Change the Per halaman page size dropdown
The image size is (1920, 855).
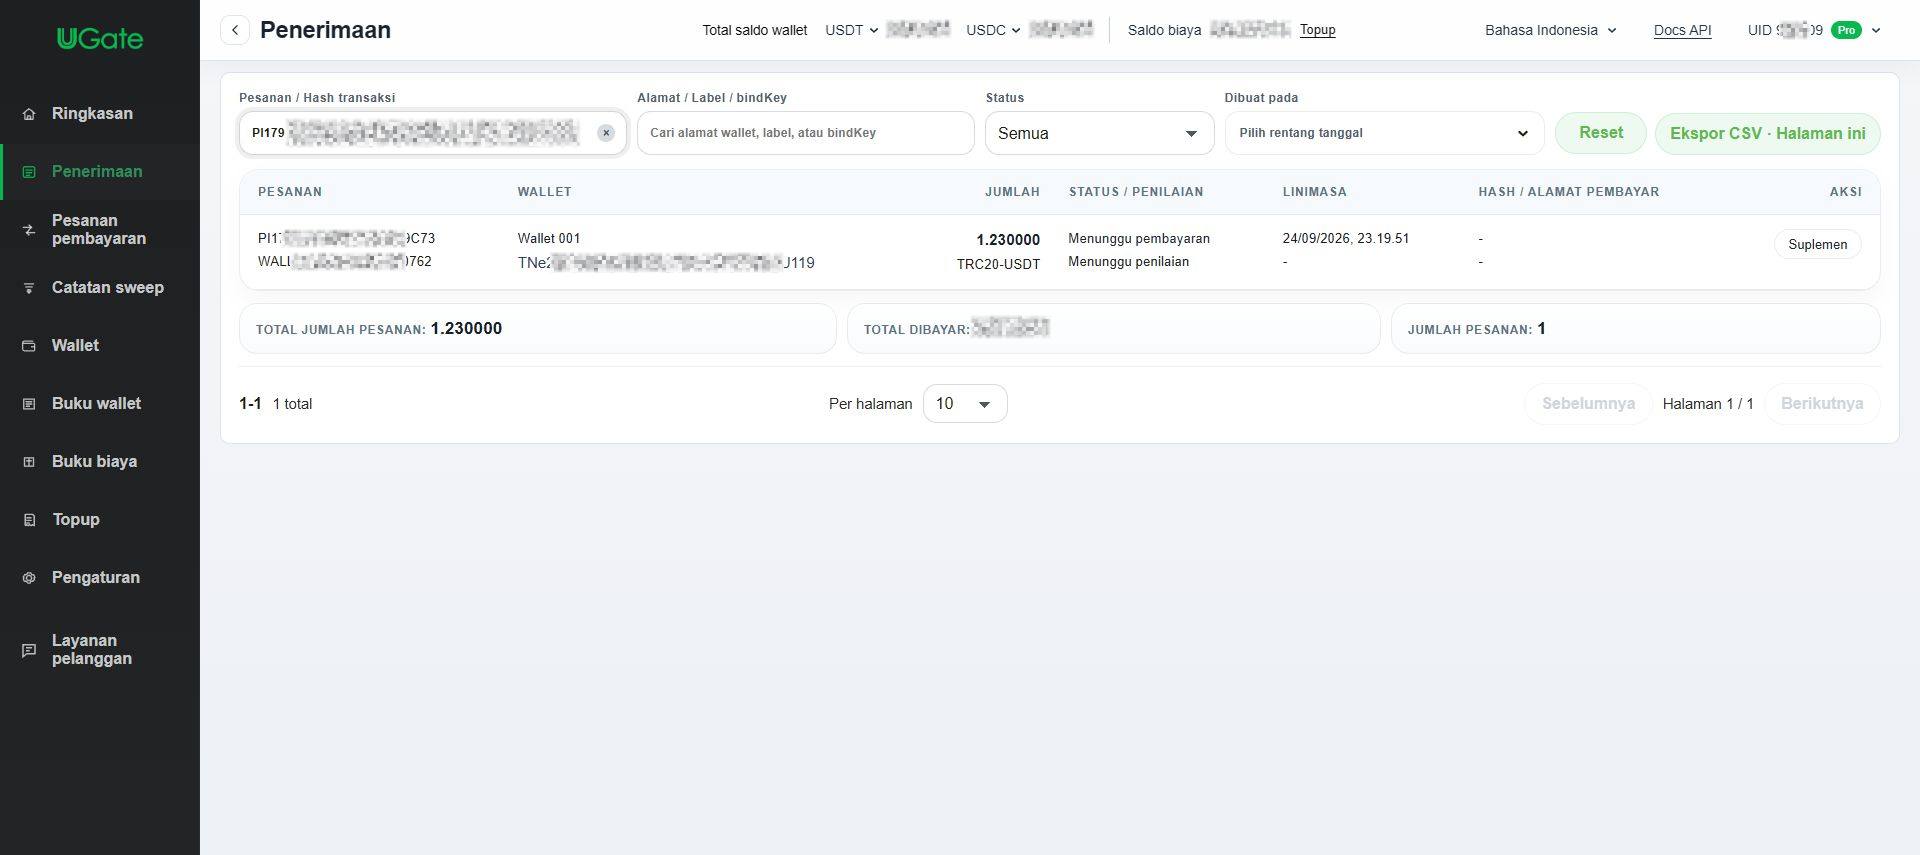964,404
